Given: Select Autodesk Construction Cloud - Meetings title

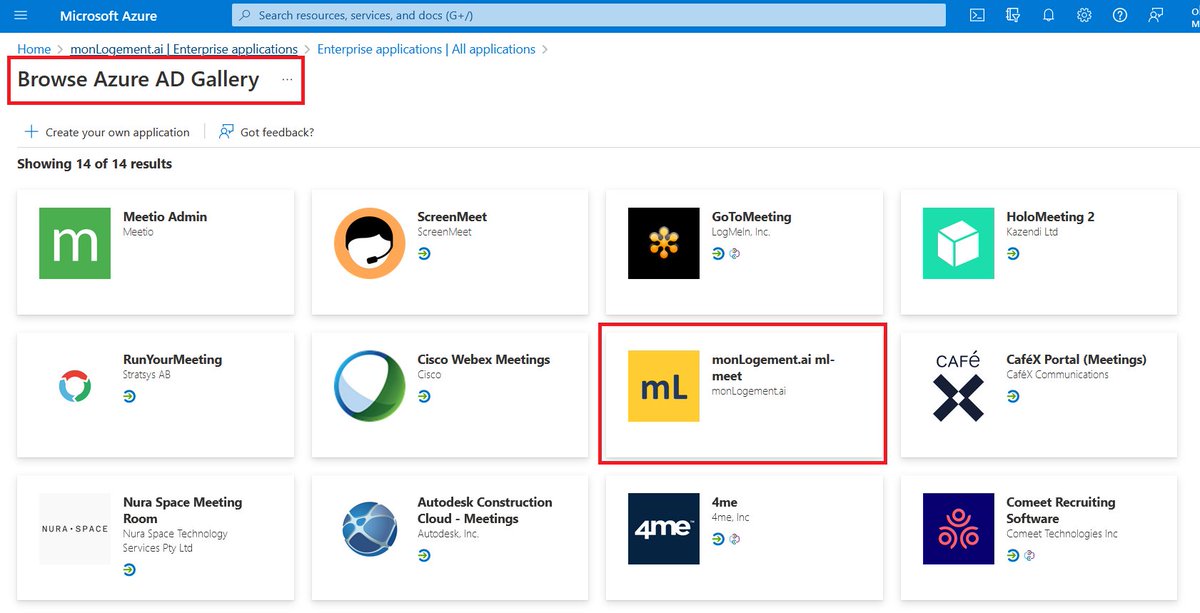Looking at the screenshot, I should point(484,511).
